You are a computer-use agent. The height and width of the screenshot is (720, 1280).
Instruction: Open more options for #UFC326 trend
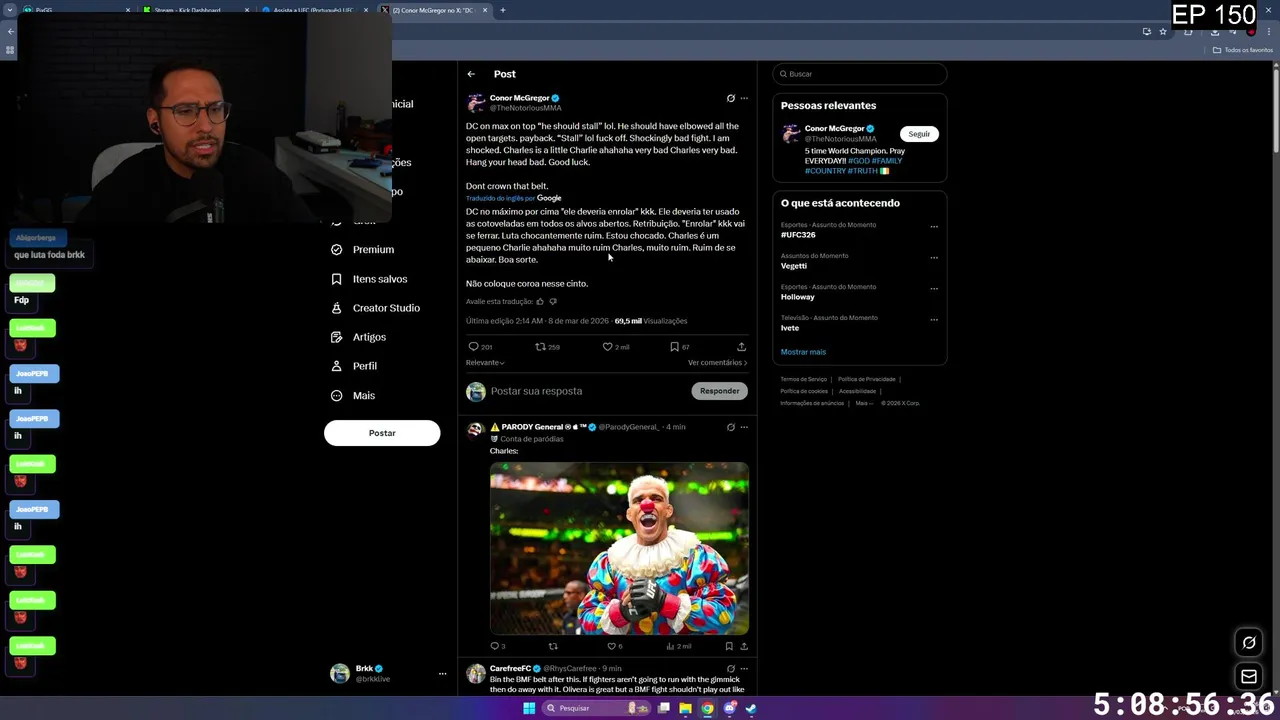point(934,227)
